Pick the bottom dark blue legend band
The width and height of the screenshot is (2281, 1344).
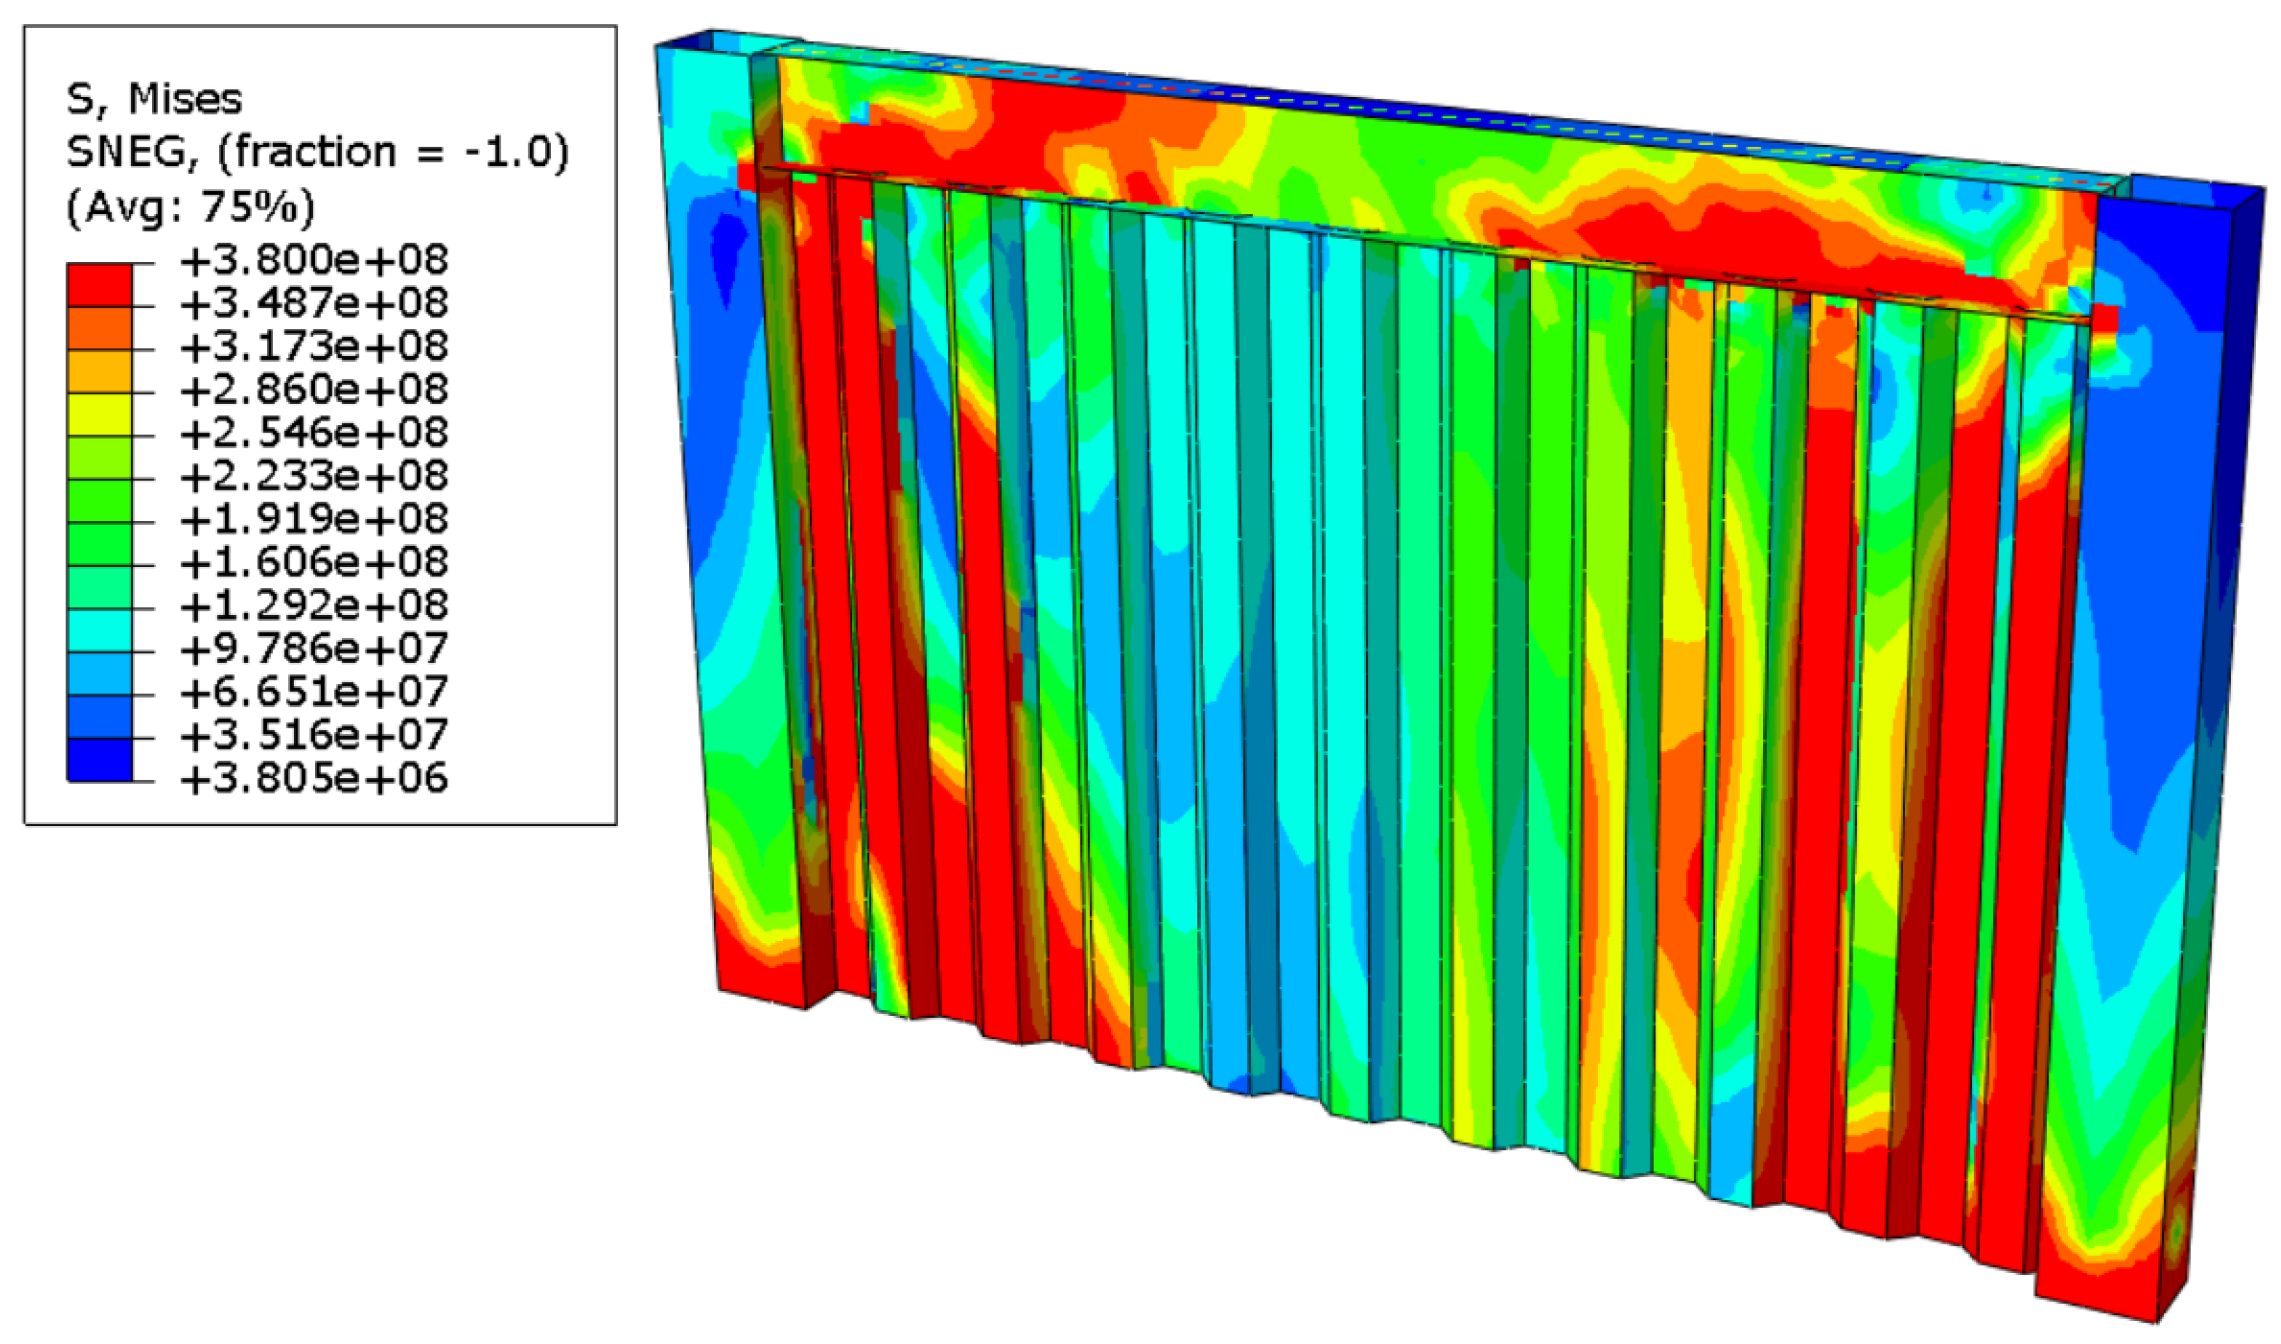pos(99,760)
